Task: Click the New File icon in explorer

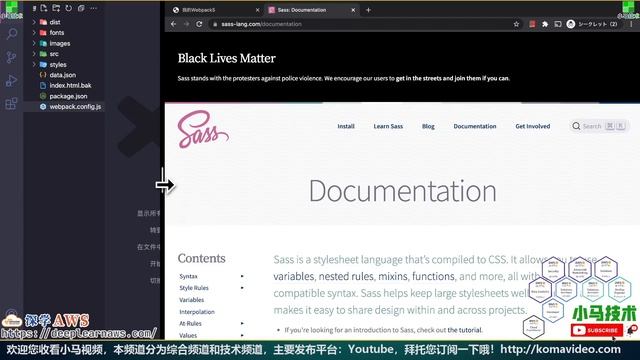Action: pyautogui.click(x=44, y=8)
